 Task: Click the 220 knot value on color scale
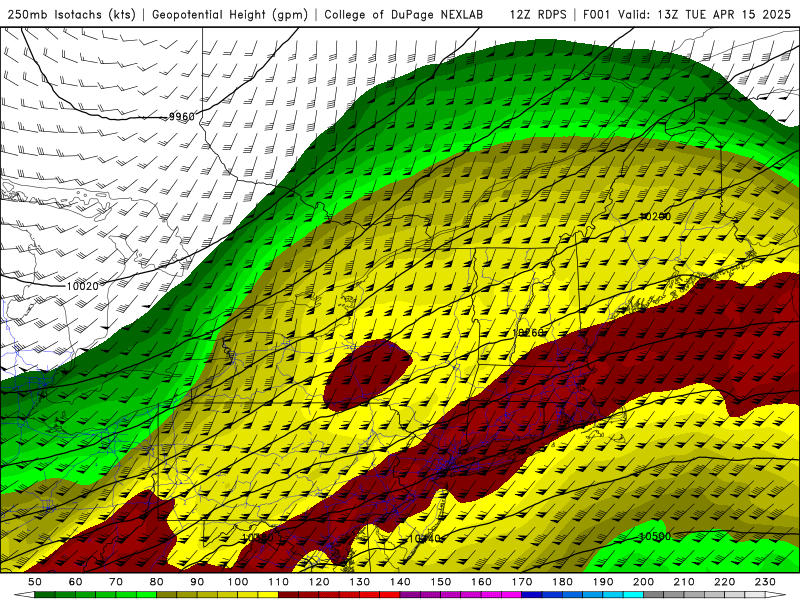coord(724,582)
